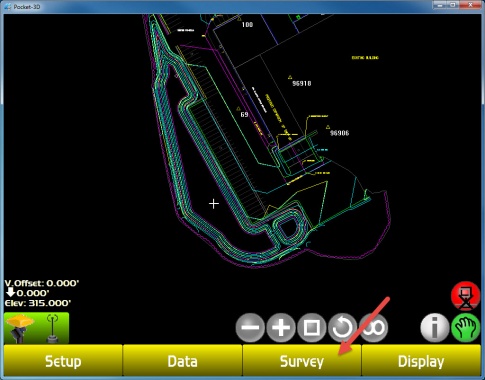Image resolution: width=485 pixels, height=380 pixels.
Task: Select point 69 triangle marker
Action: [238, 109]
